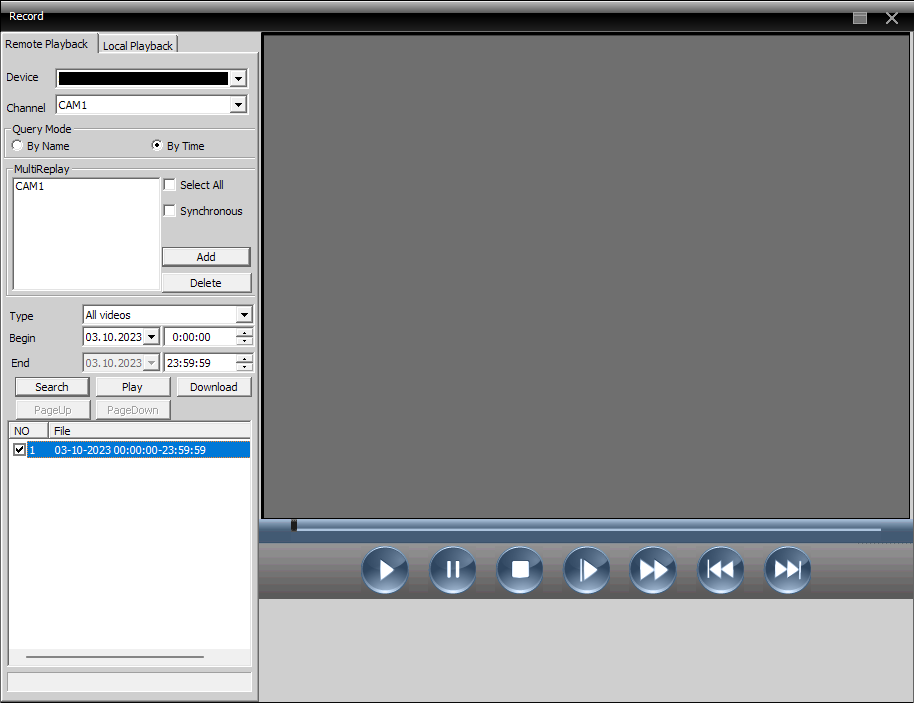Click the Download button
Viewport: 914px width, 703px height.
(x=214, y=387)
